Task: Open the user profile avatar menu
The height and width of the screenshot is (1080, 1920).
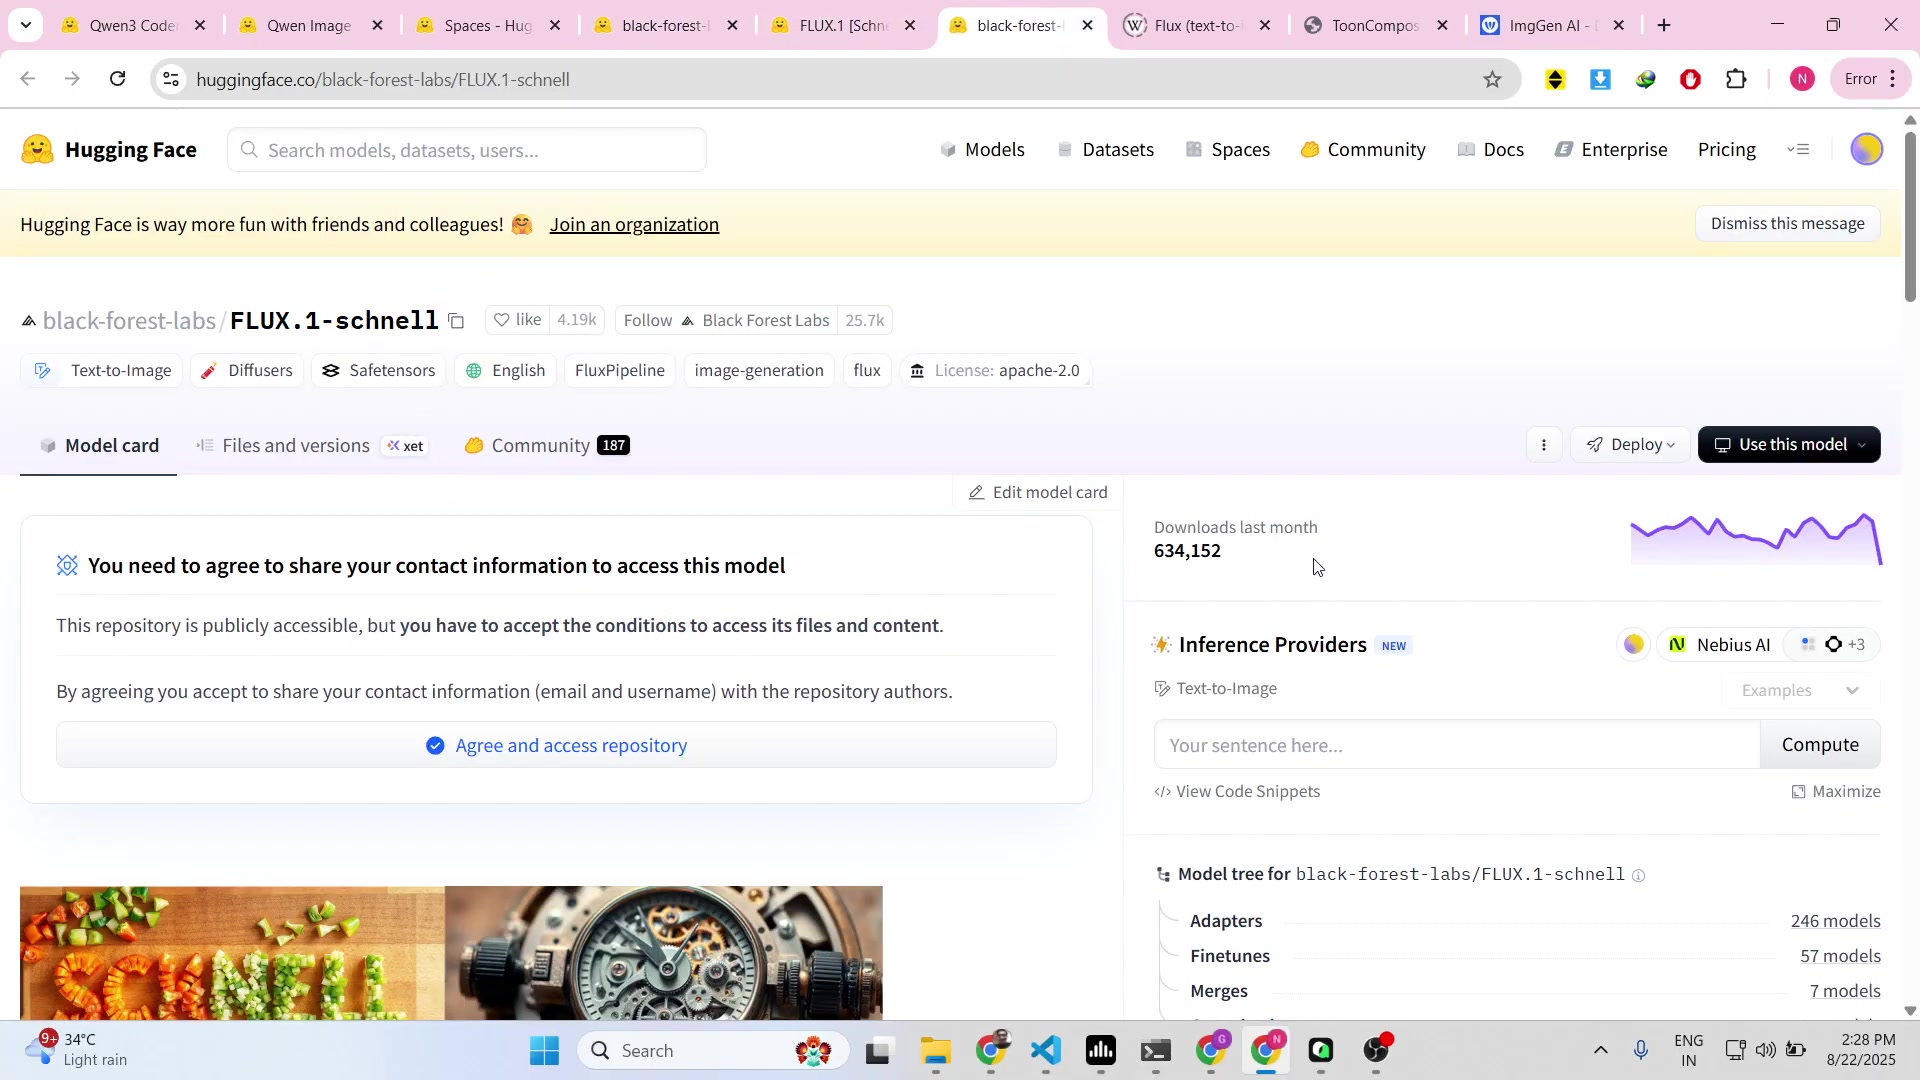Action: point(1866,150)
